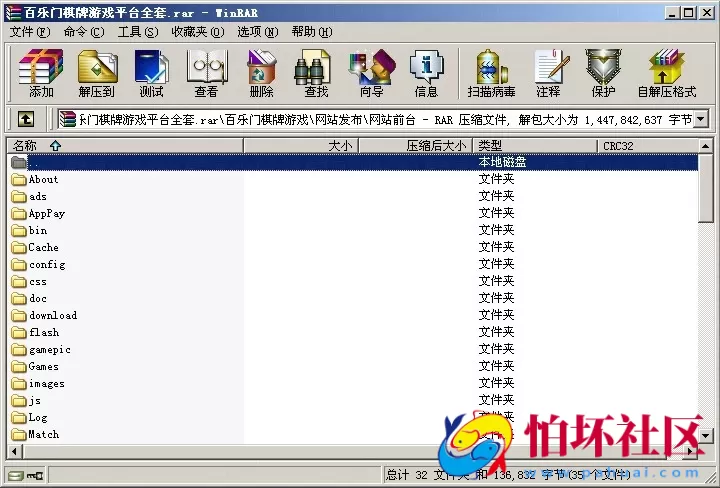Screen dimensions: 720x488
Task: Launch the Wizard (向导) tool
Action: (x=371, y=73)
